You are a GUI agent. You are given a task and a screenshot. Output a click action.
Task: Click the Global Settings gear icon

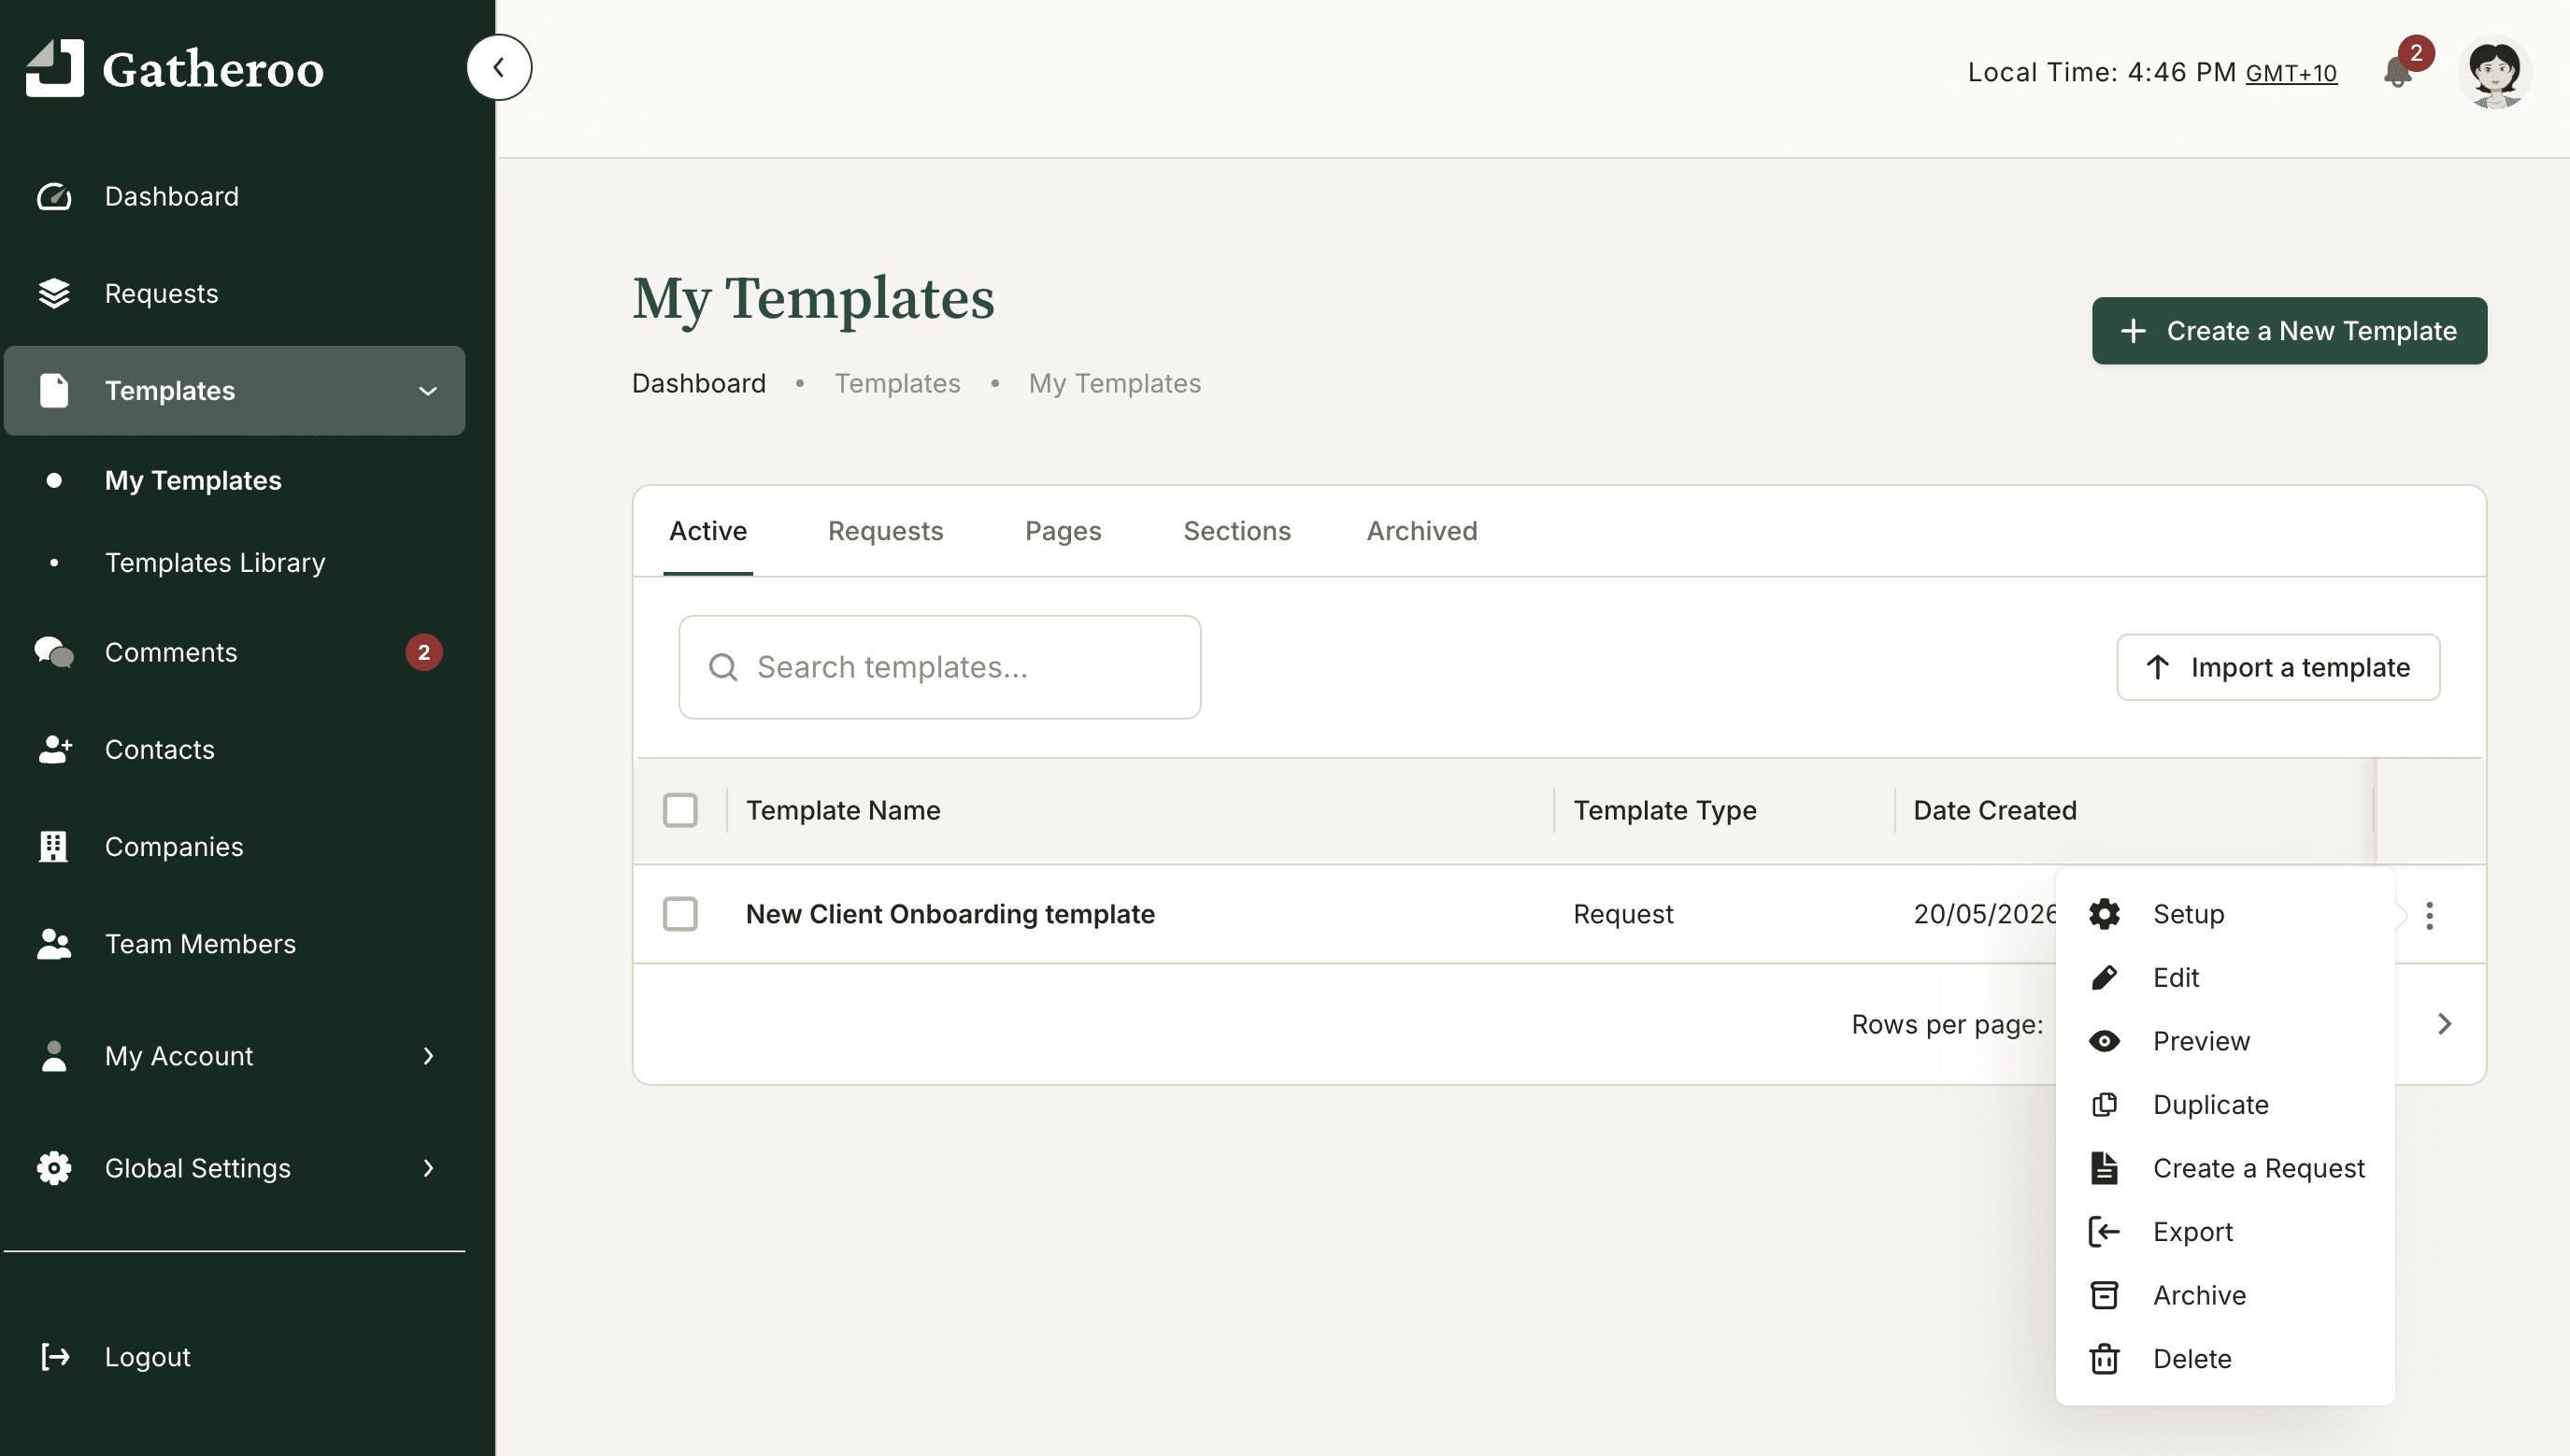[x=54, y=1167]
